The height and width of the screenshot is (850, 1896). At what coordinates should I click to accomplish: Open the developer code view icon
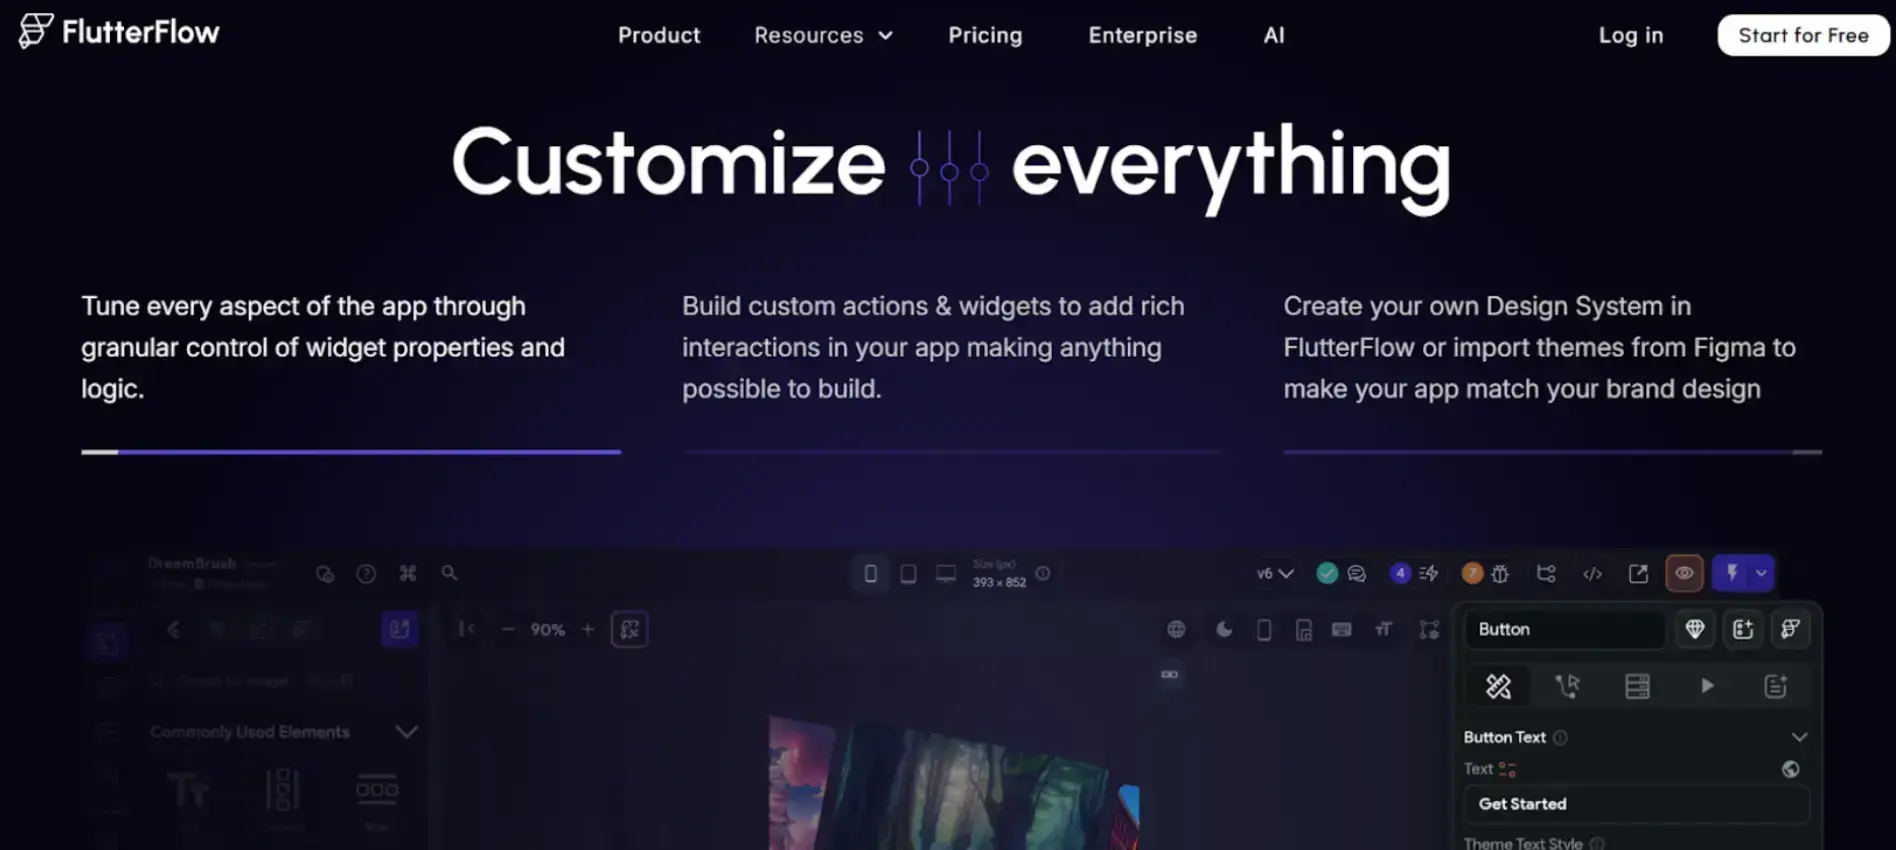[1592, 574]
